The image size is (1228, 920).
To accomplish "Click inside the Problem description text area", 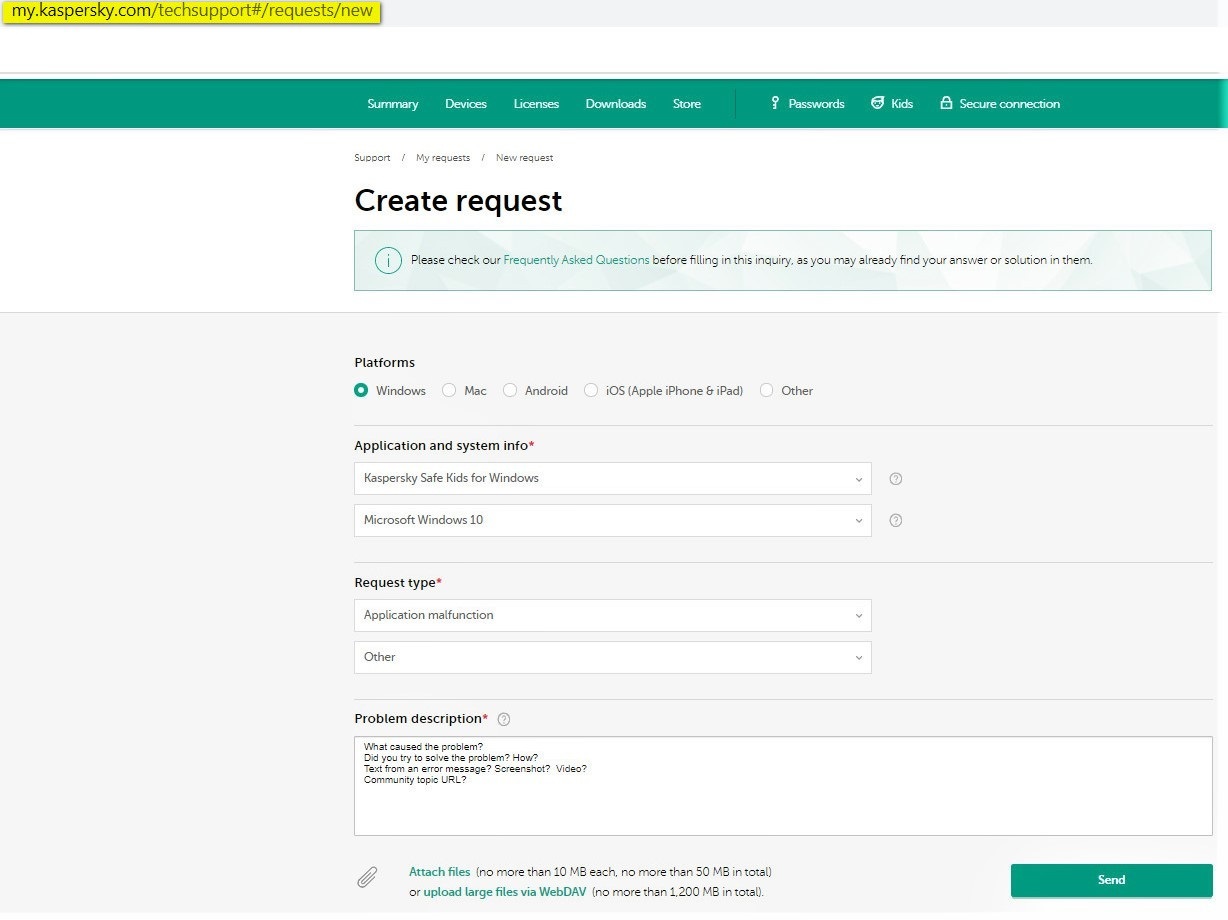I will point(783,786).
